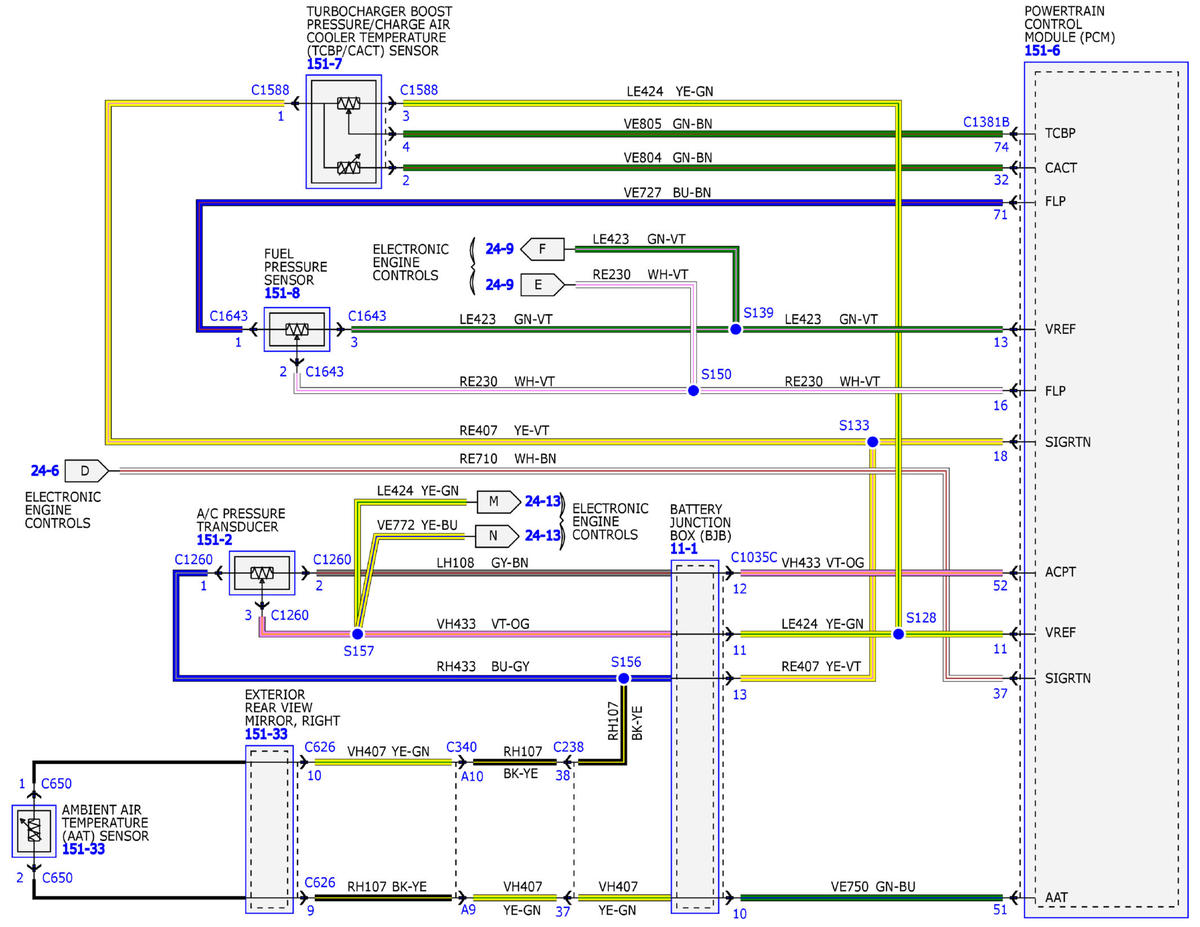Select the S156 splice point
This screenshot has height=927, width=1200.
tap(623, 678)
